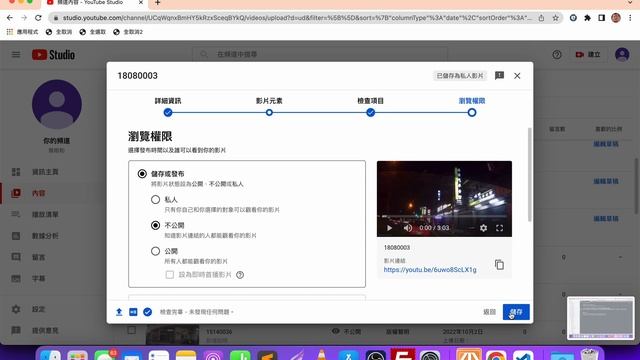Screen dimensions: 640x360
Task: Open the YouTube Studio hamburger menu
Action: pos(16,54)
